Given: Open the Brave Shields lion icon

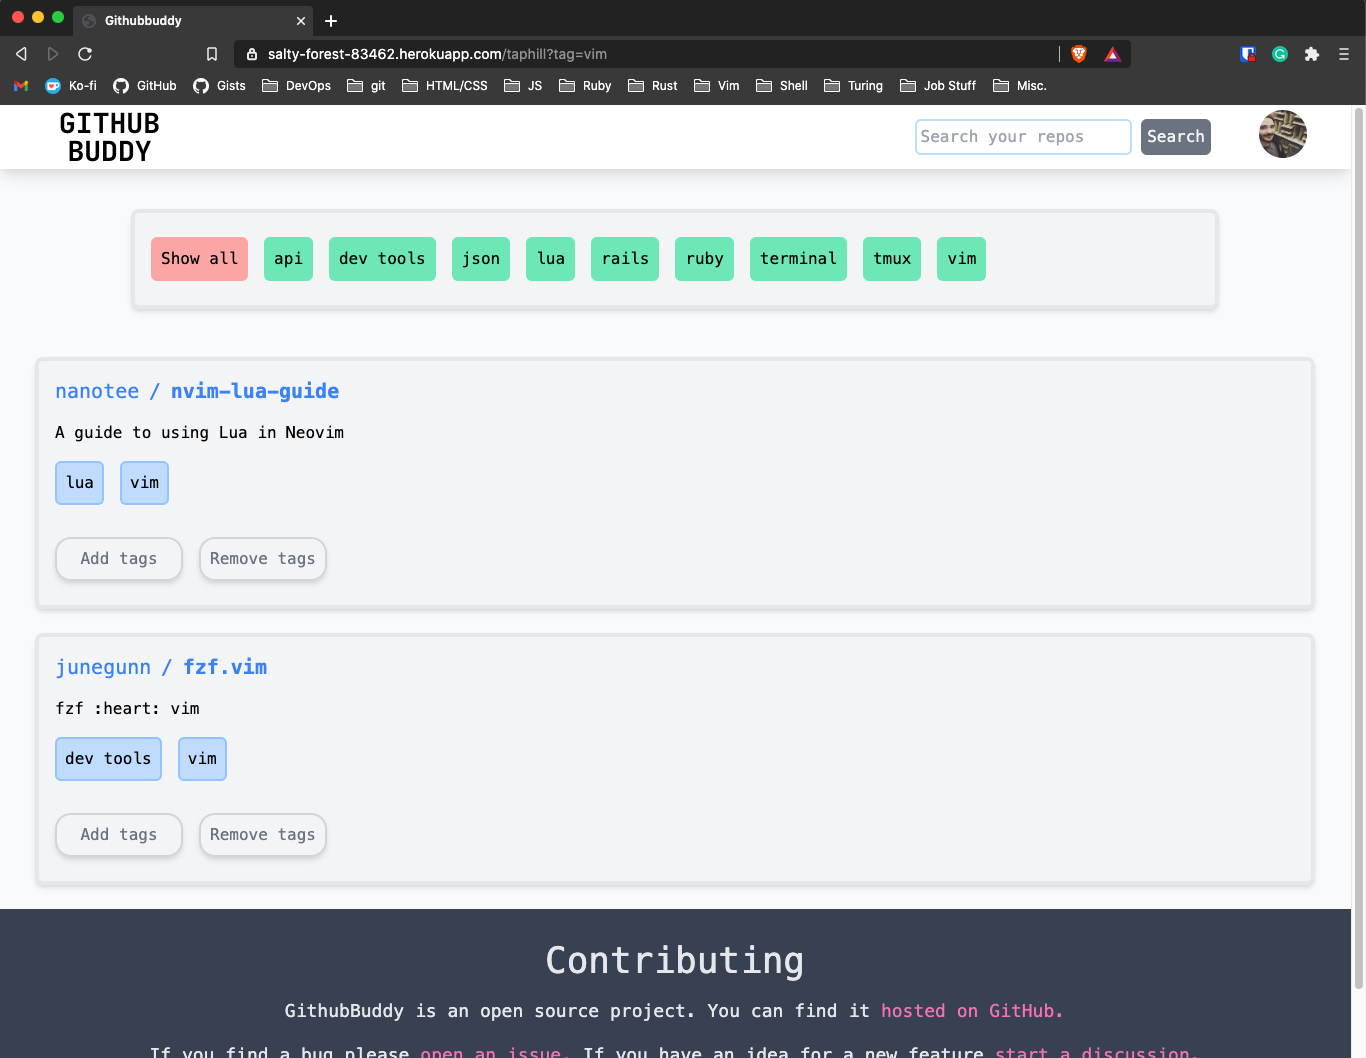Looking at the screenshot, I should coord(1079,54).
